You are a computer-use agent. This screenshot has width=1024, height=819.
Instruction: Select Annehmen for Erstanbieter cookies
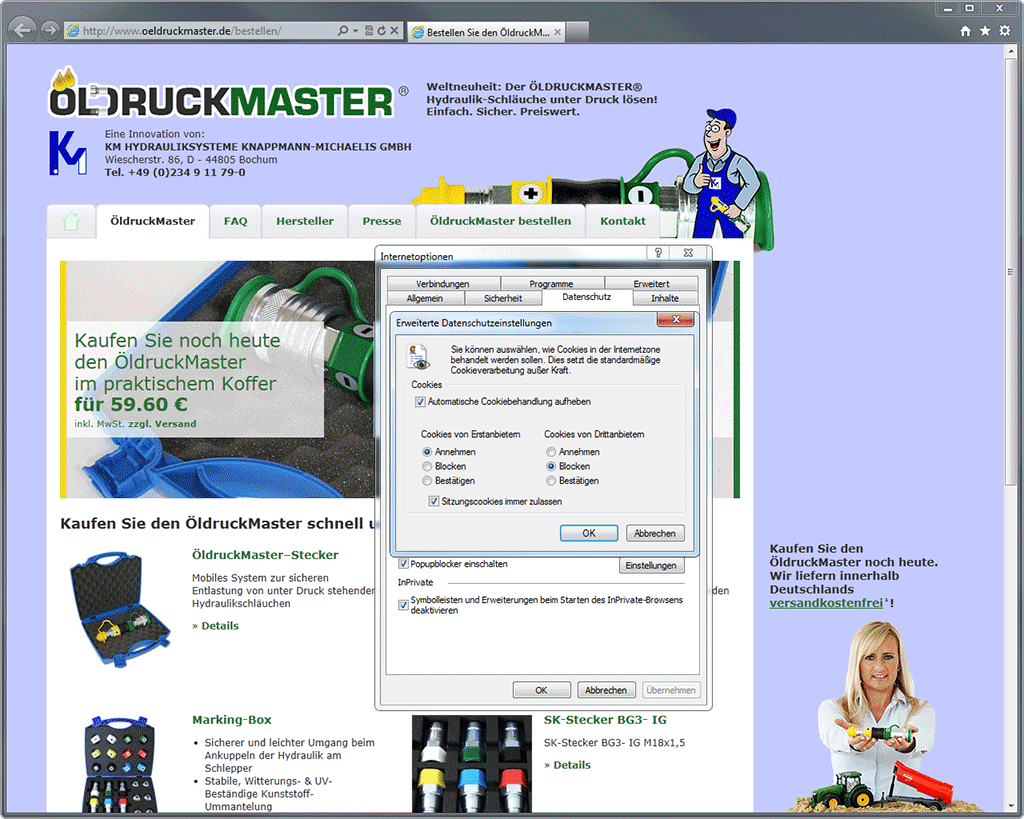pyautogui.click(x=427, y=452)
